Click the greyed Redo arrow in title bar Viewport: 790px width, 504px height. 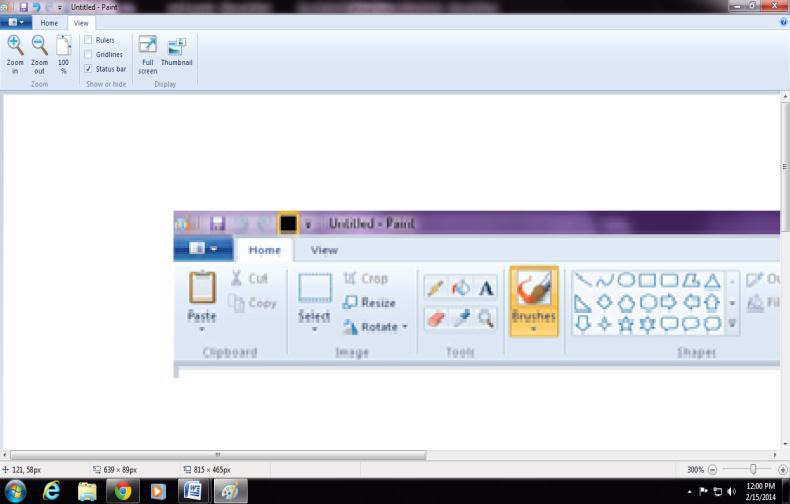tap(48, 7)
